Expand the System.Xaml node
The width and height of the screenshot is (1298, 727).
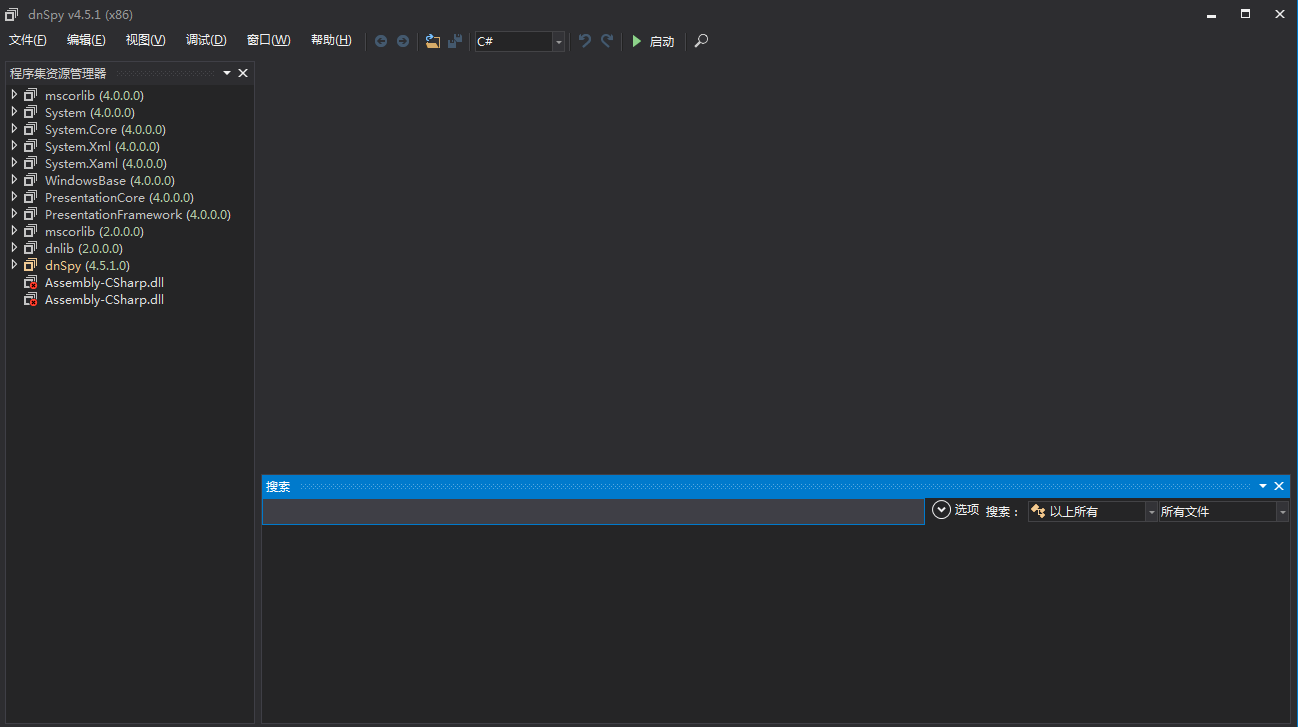click(14, 163)
